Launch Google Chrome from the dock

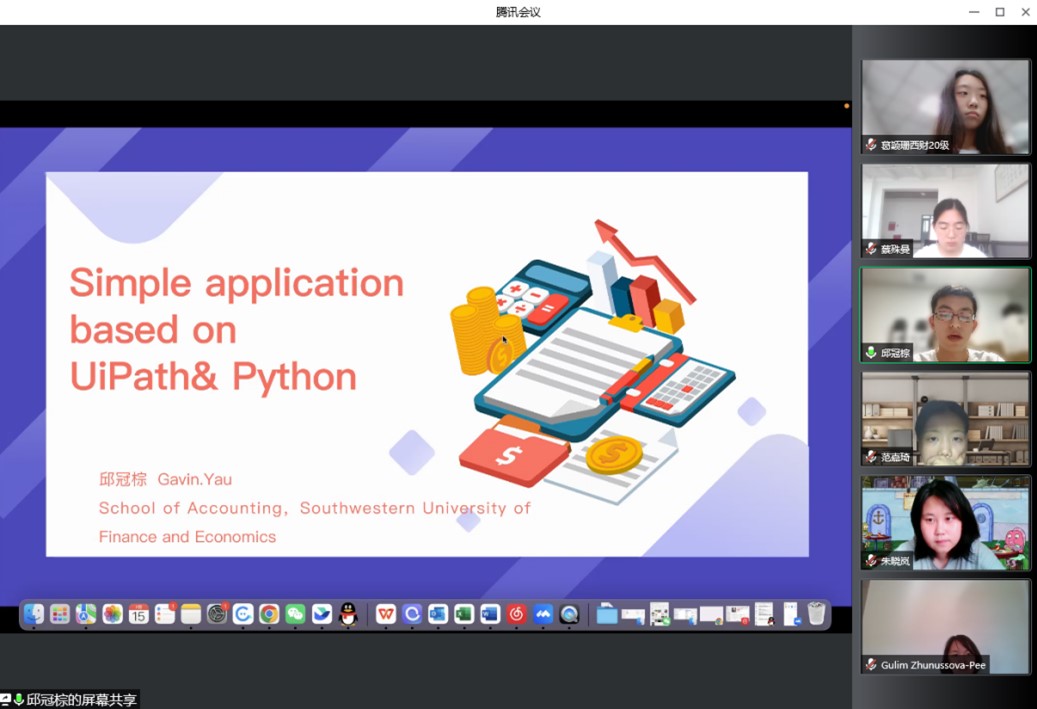[269, 614]
